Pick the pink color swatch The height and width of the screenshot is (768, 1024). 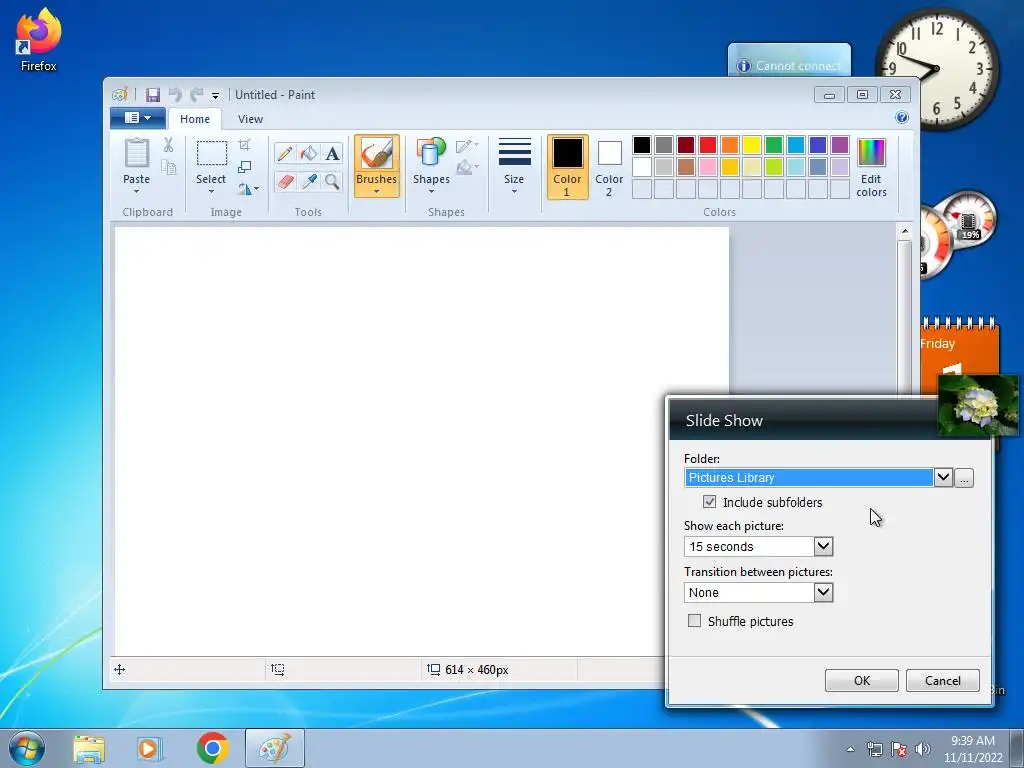point(708,167)
